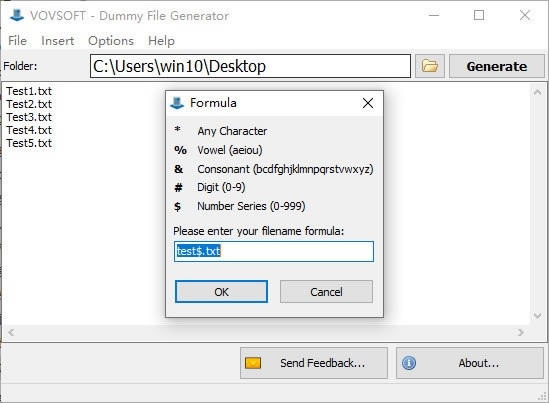The width and height of the screenshot is (549, 403).
Task: Close the Dummy File Generator window
Action: (524, 15)
